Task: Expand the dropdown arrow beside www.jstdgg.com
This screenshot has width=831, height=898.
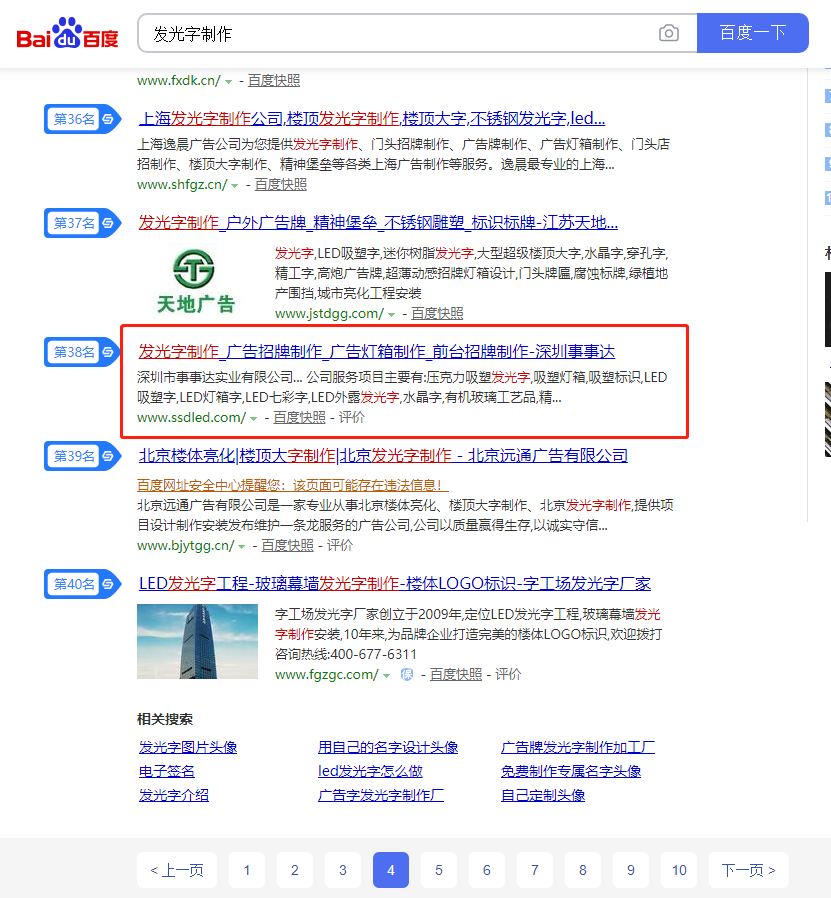Action: (391, 314)
